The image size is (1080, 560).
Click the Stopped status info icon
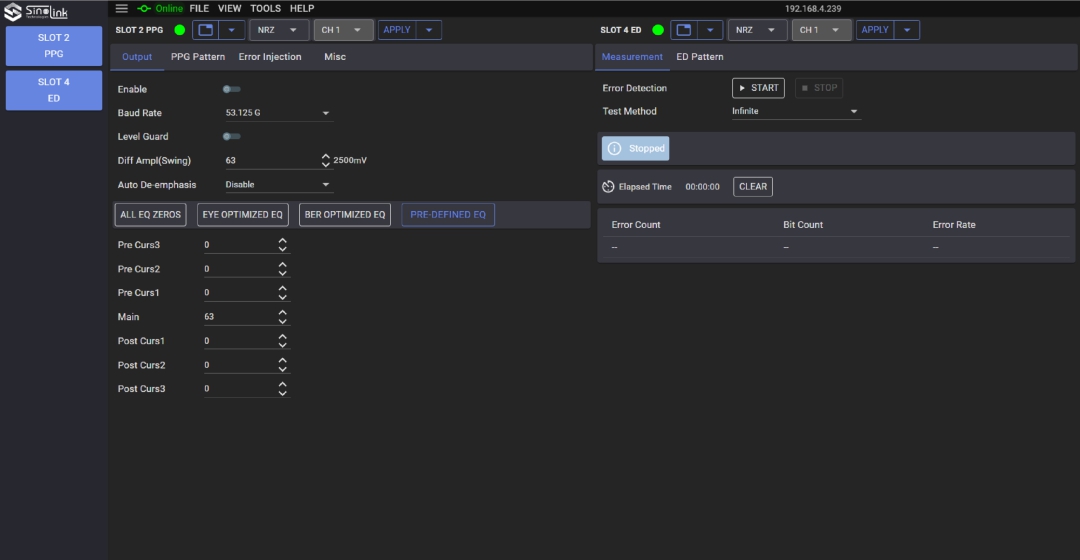[614, 148]
